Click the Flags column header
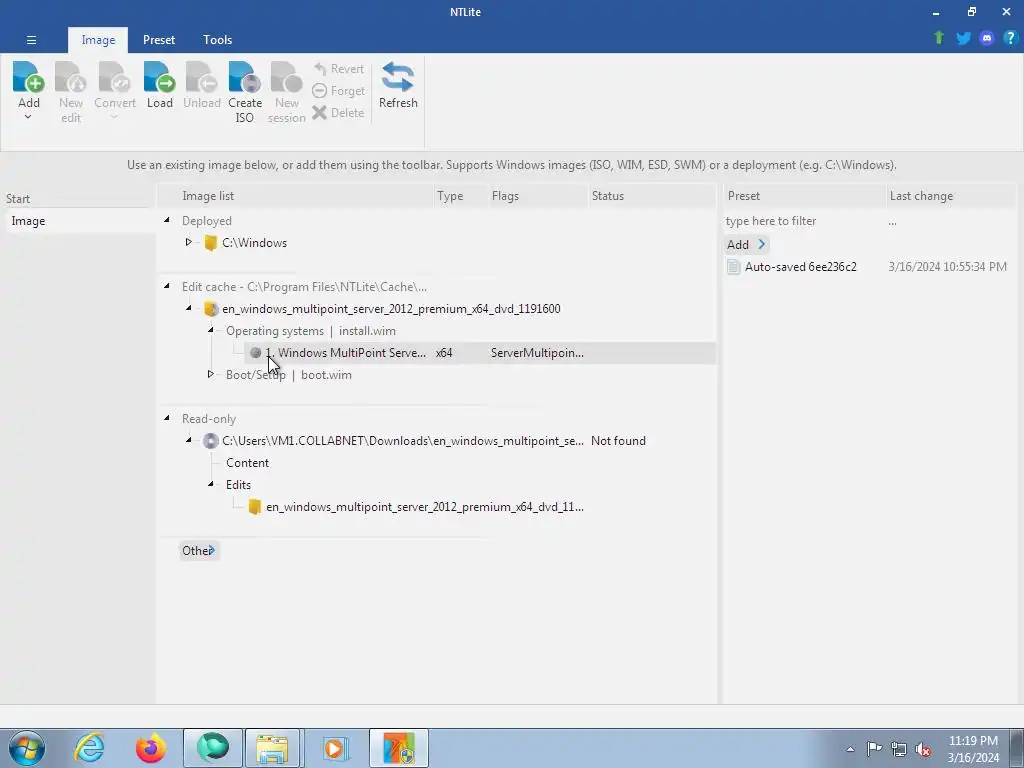This screenshot has height=768, width=1024. point(538,196)
